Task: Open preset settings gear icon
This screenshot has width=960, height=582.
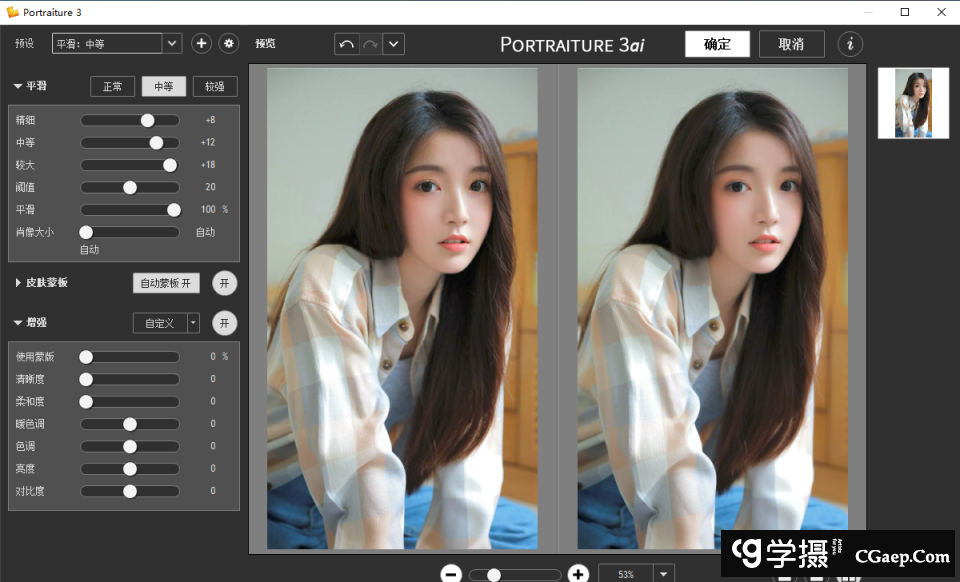Action: pyautogui.click(x=229, y=43)
